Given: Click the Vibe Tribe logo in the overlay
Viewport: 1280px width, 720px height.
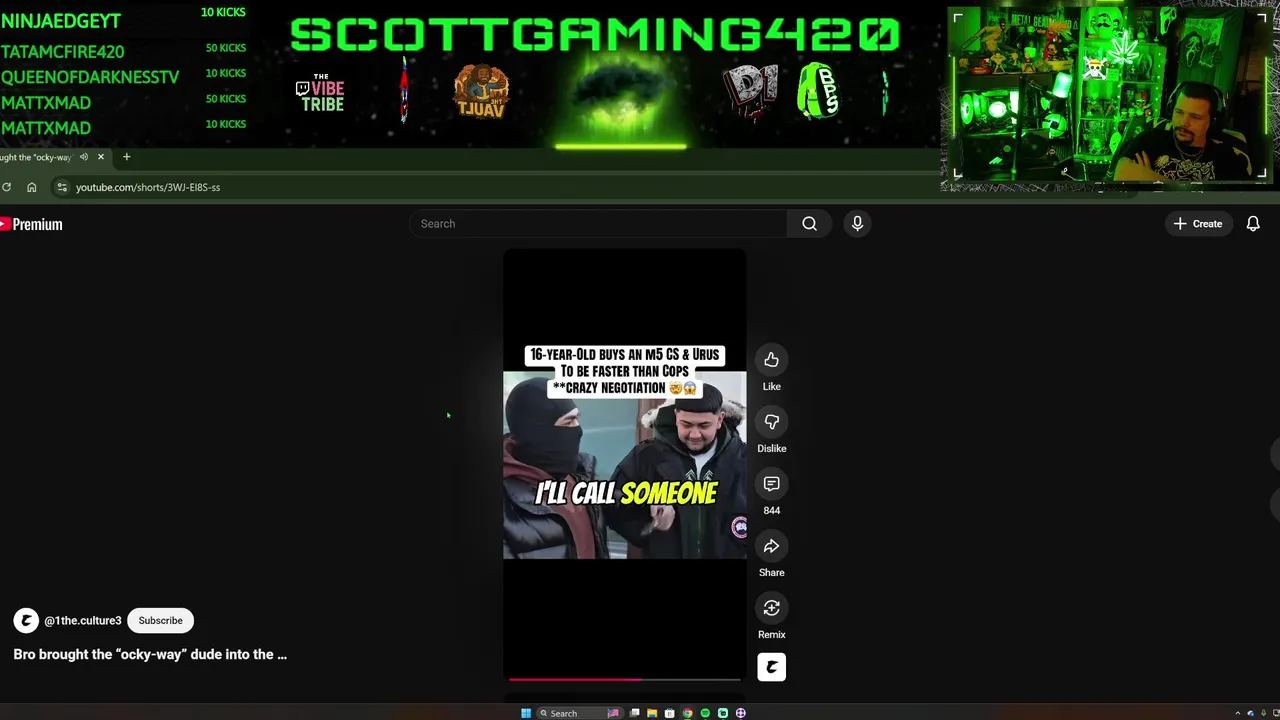Looking at the screenshot, I should pos(320,93).
